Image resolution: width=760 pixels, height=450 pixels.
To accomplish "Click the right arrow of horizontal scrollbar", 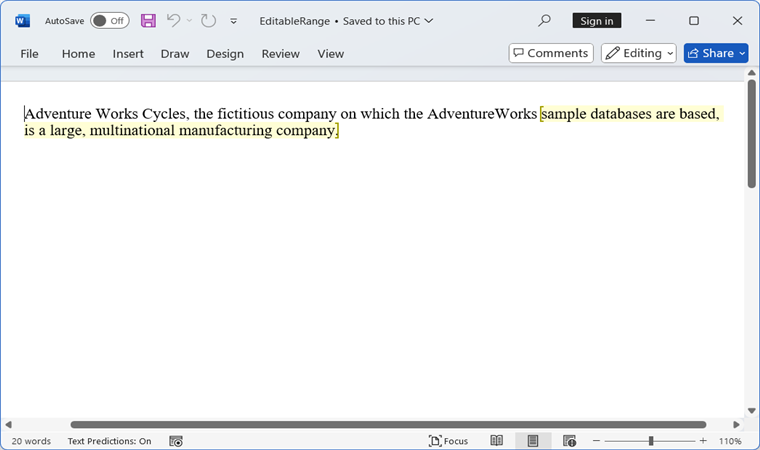I will (x=736, y=424).
